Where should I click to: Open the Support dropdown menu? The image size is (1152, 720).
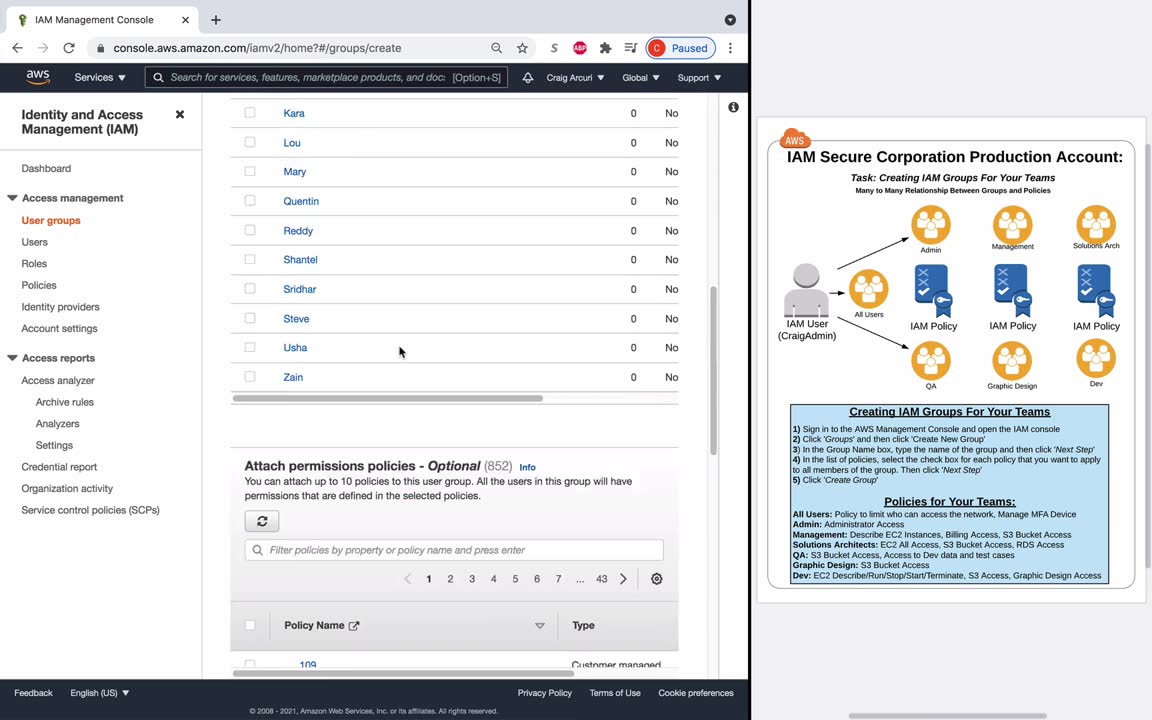699,77
